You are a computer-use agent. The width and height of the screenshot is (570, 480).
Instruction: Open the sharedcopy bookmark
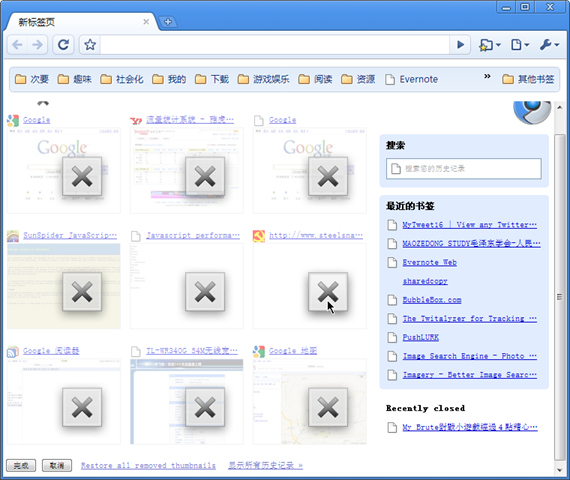point(425,281)
